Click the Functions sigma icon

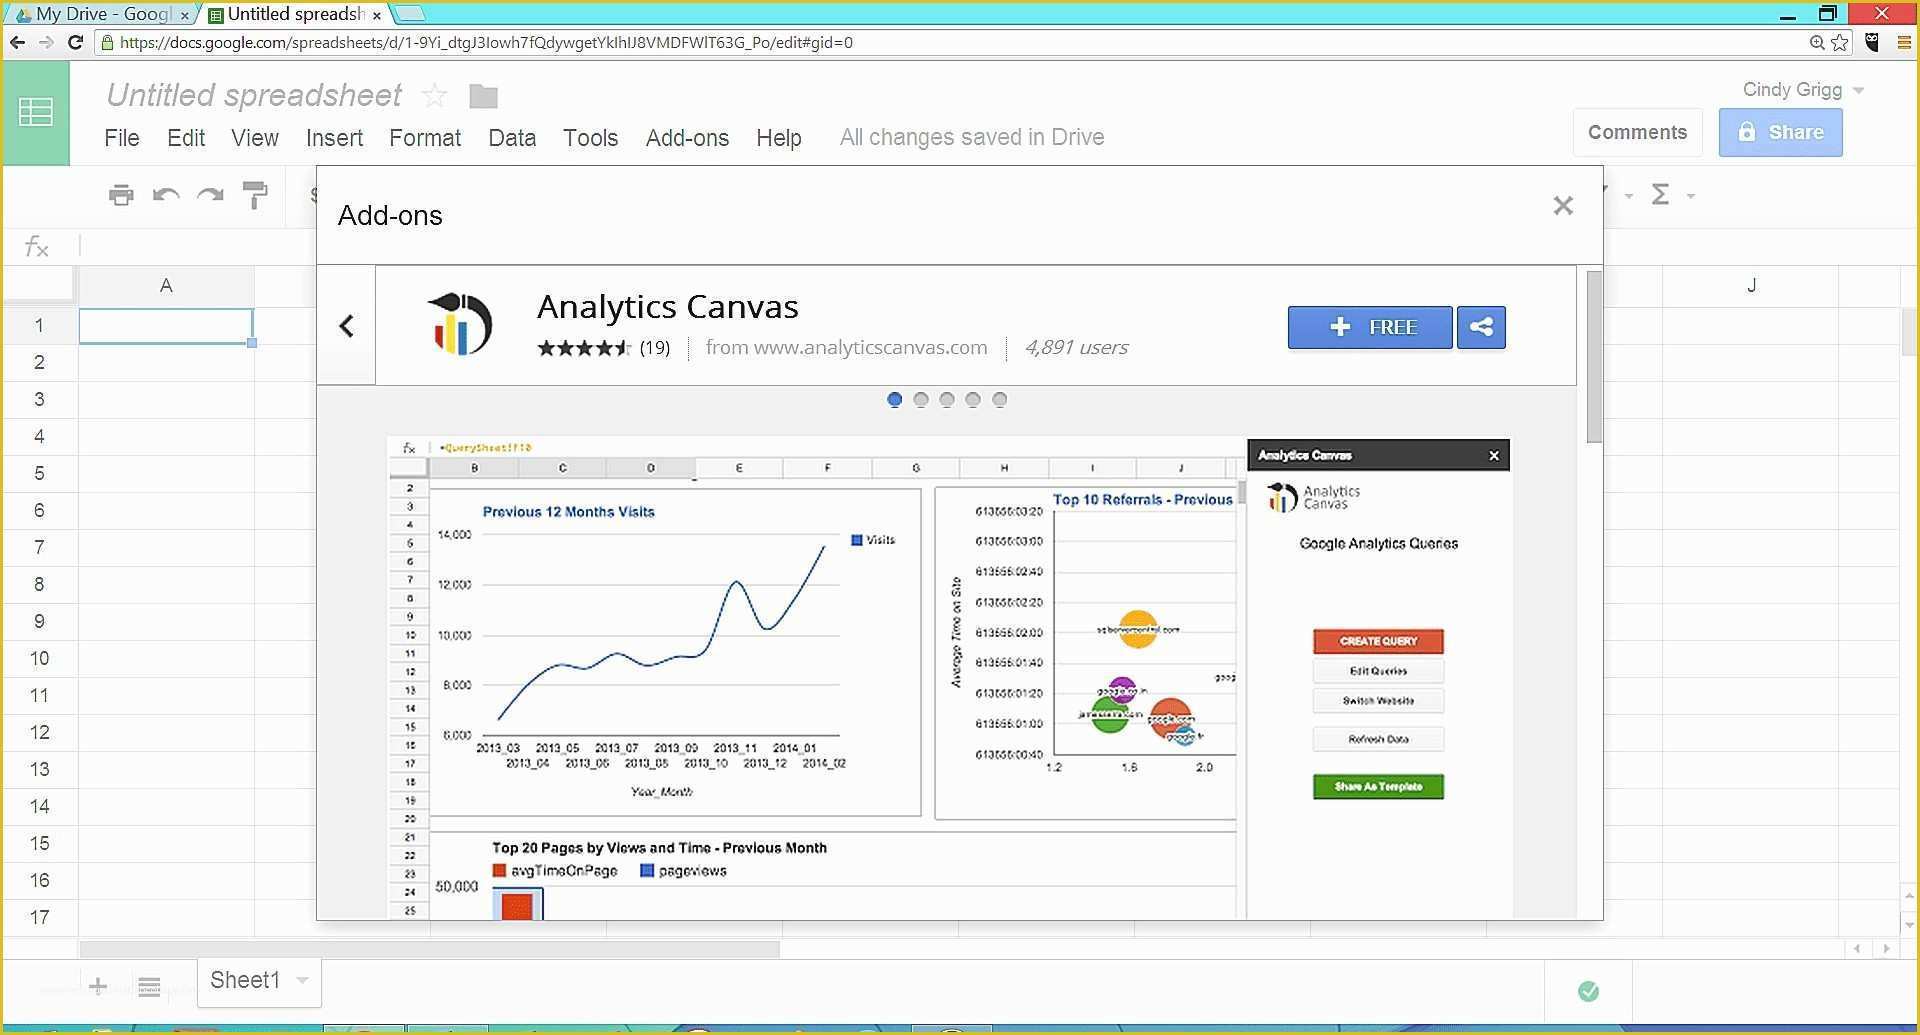point(1660,195)
